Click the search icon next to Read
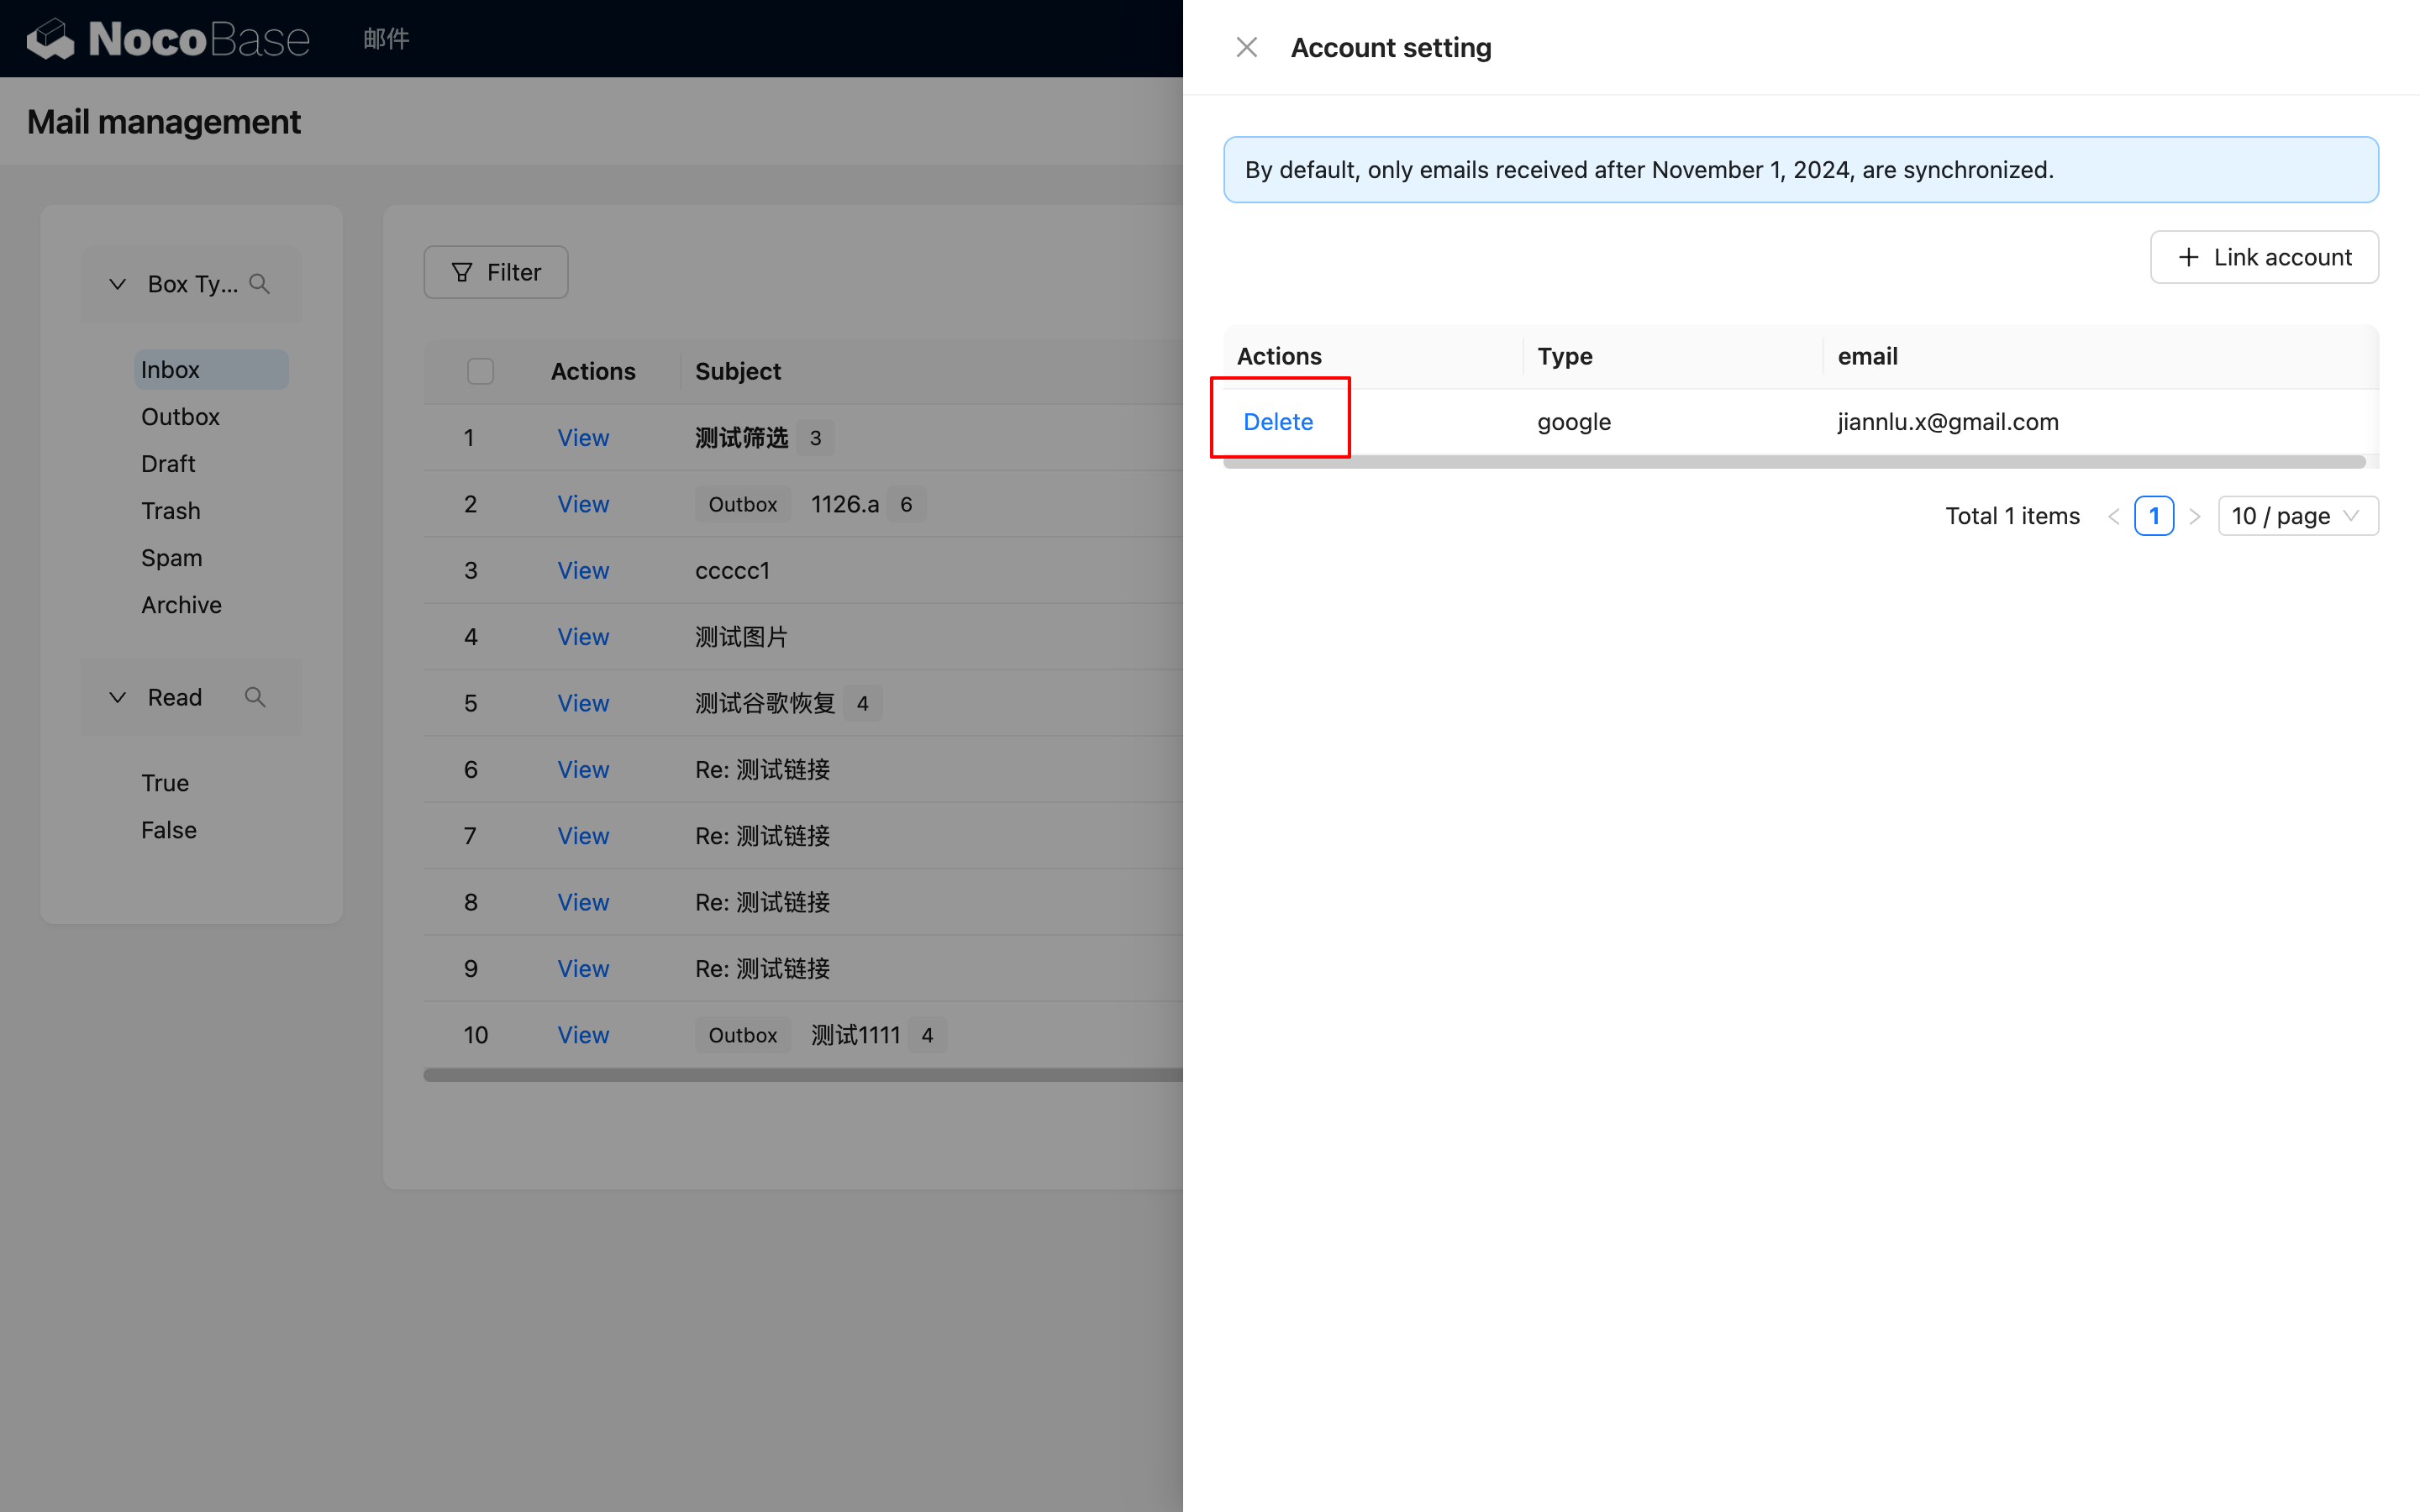The height and width of the screenshot is (1512, 2420). point(255,697)
